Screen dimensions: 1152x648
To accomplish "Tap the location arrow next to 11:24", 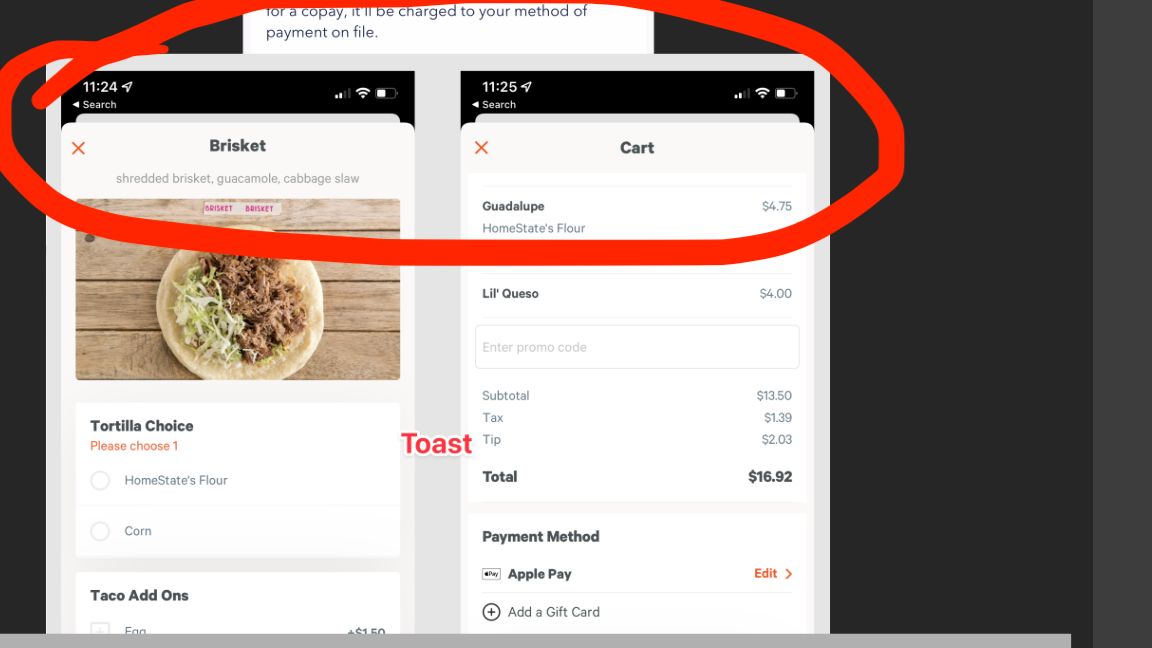I will pos(128,86).
